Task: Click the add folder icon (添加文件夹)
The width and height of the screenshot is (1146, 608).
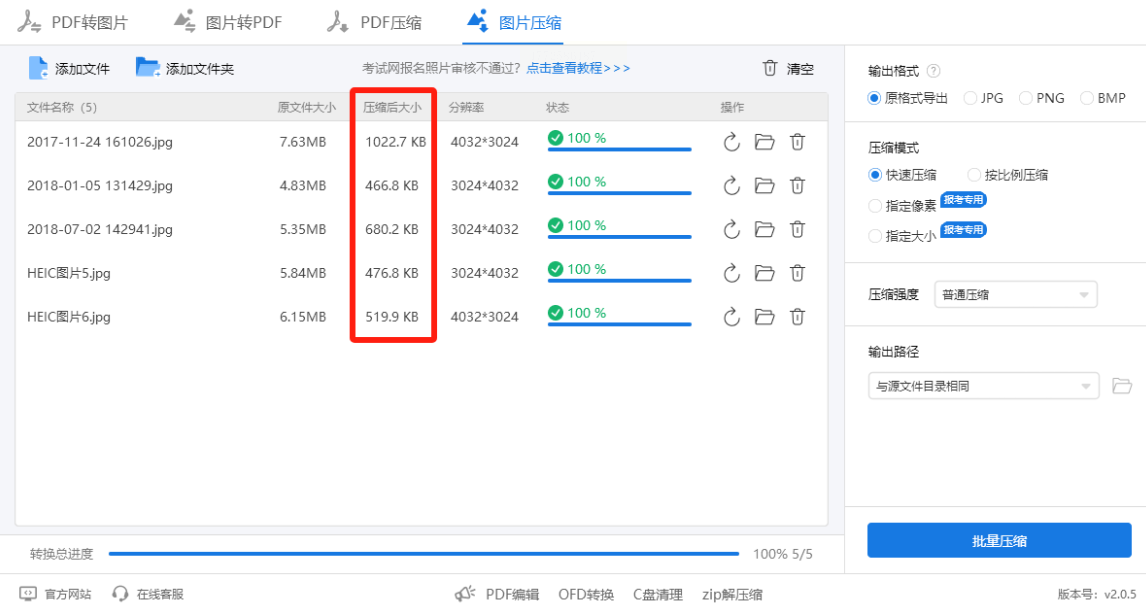Action: pyautogui.click(x=148, y=68)
